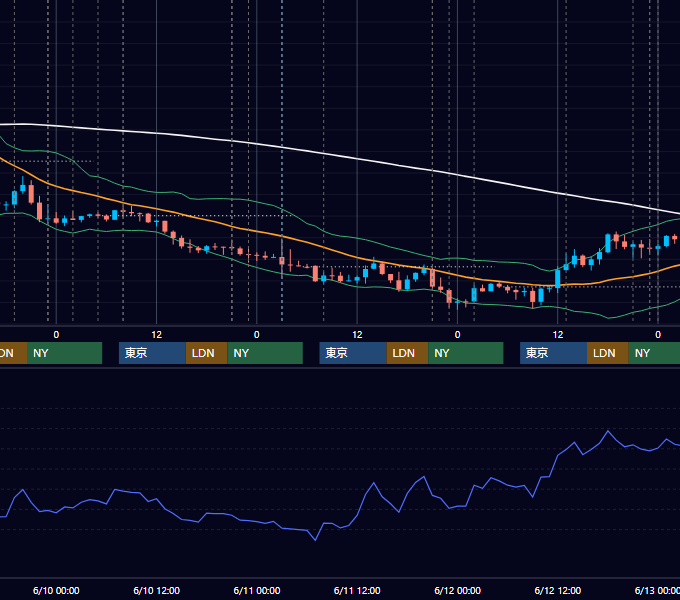Select the NY session block spanning 6/11 00:00
Image resolution: width=680 pixels, height=600 pixels.
[265, 353]
